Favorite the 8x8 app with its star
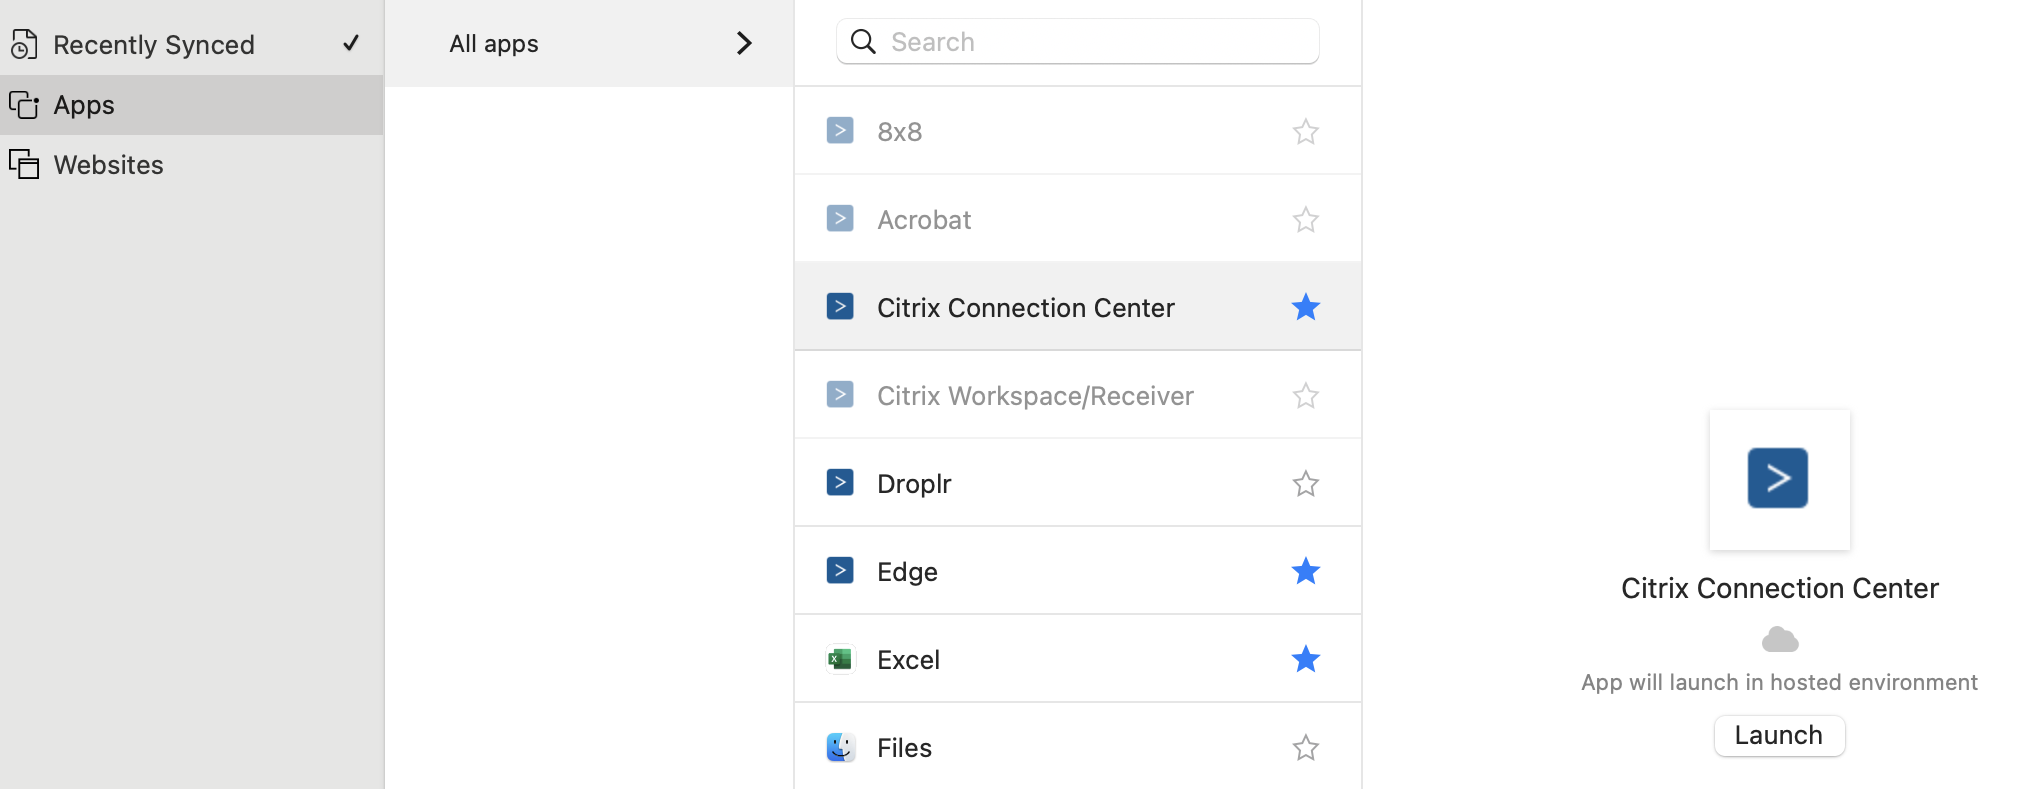 [1305, 131]
